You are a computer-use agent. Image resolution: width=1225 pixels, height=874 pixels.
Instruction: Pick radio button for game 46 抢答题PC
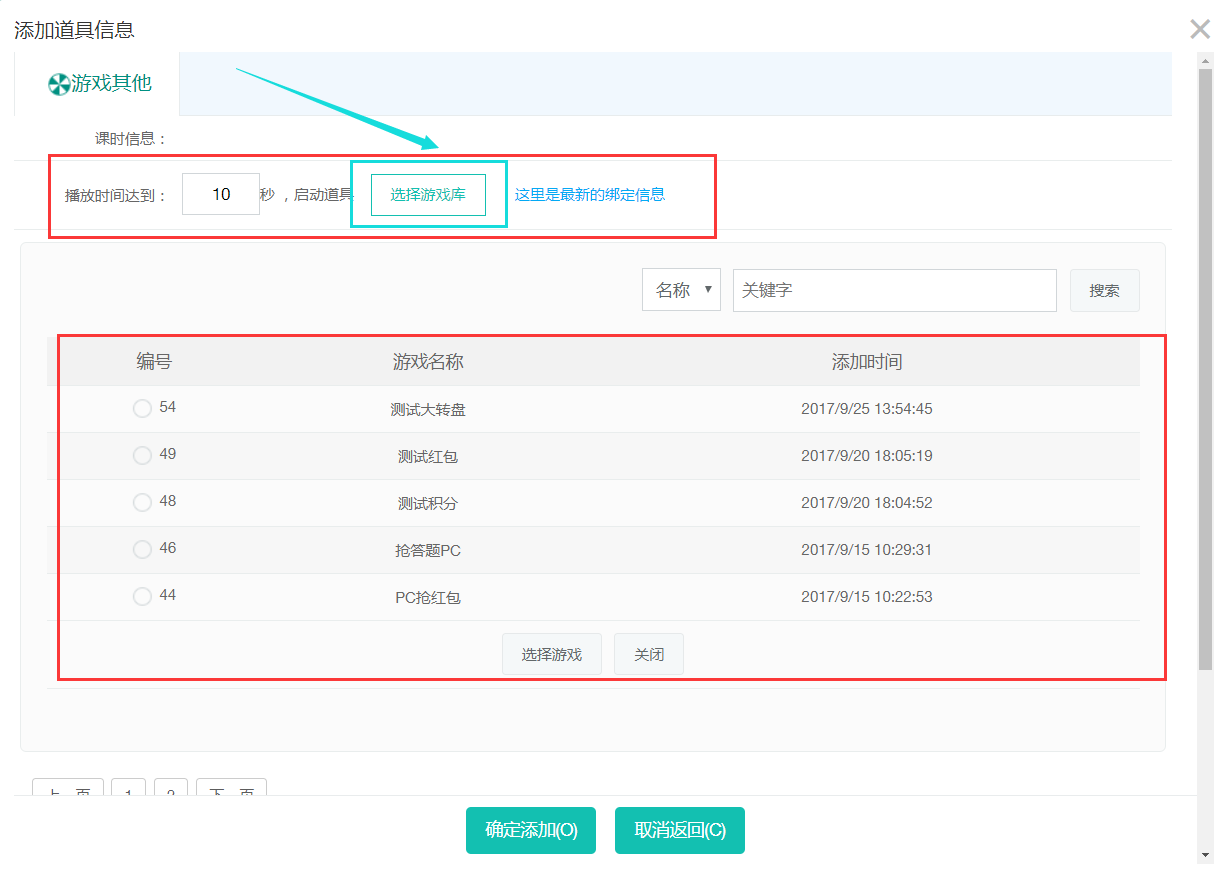pos(142,549)
